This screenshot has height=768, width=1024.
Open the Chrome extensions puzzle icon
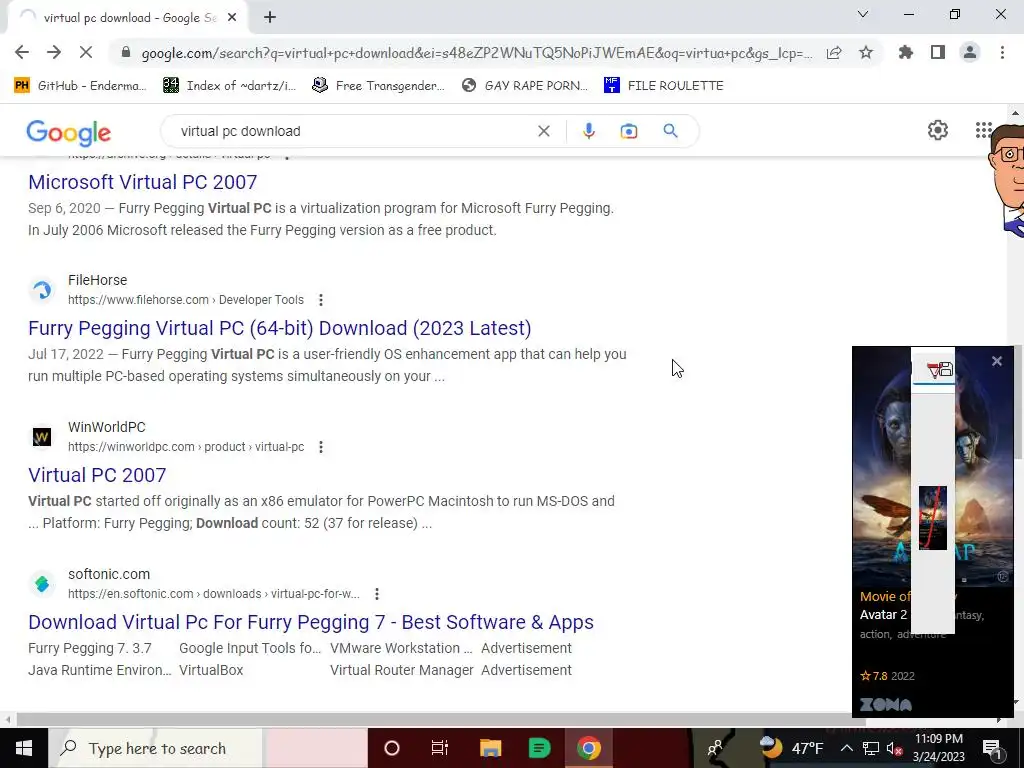tap(905, 53)
